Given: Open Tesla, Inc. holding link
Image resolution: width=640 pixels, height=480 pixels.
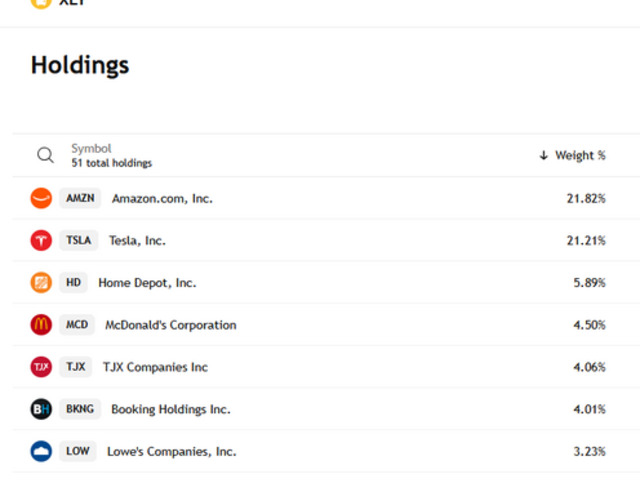Looking at the screenshot, I should click(137, 240).
